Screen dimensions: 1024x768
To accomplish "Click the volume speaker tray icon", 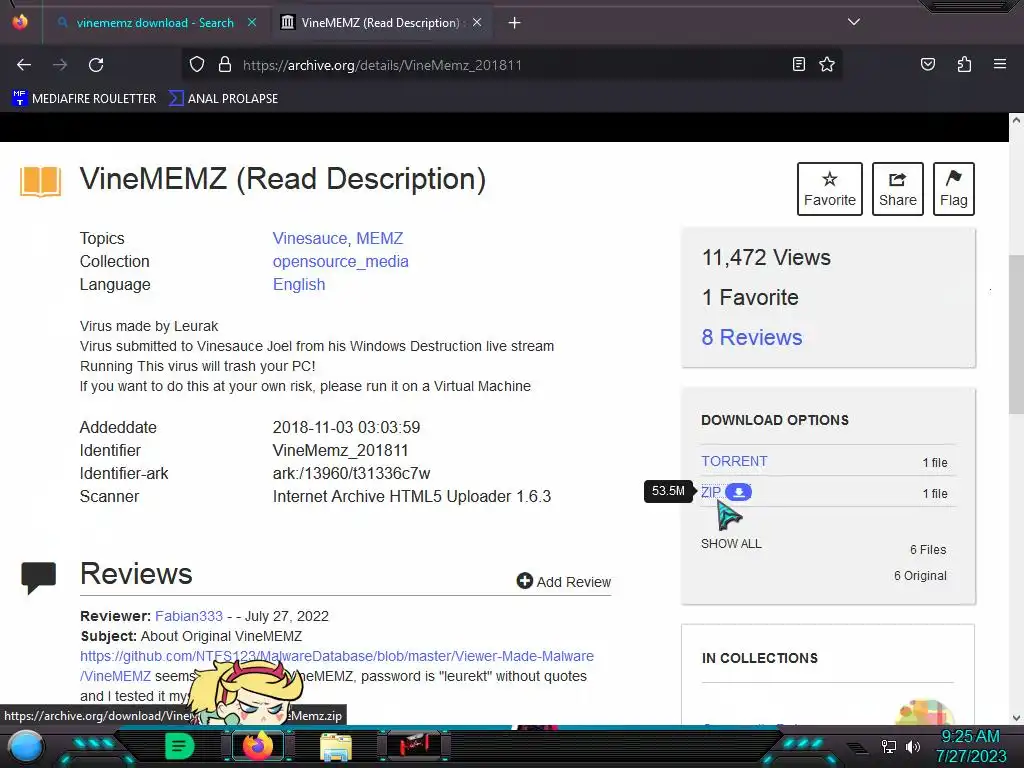I will (x=912, y=746).
